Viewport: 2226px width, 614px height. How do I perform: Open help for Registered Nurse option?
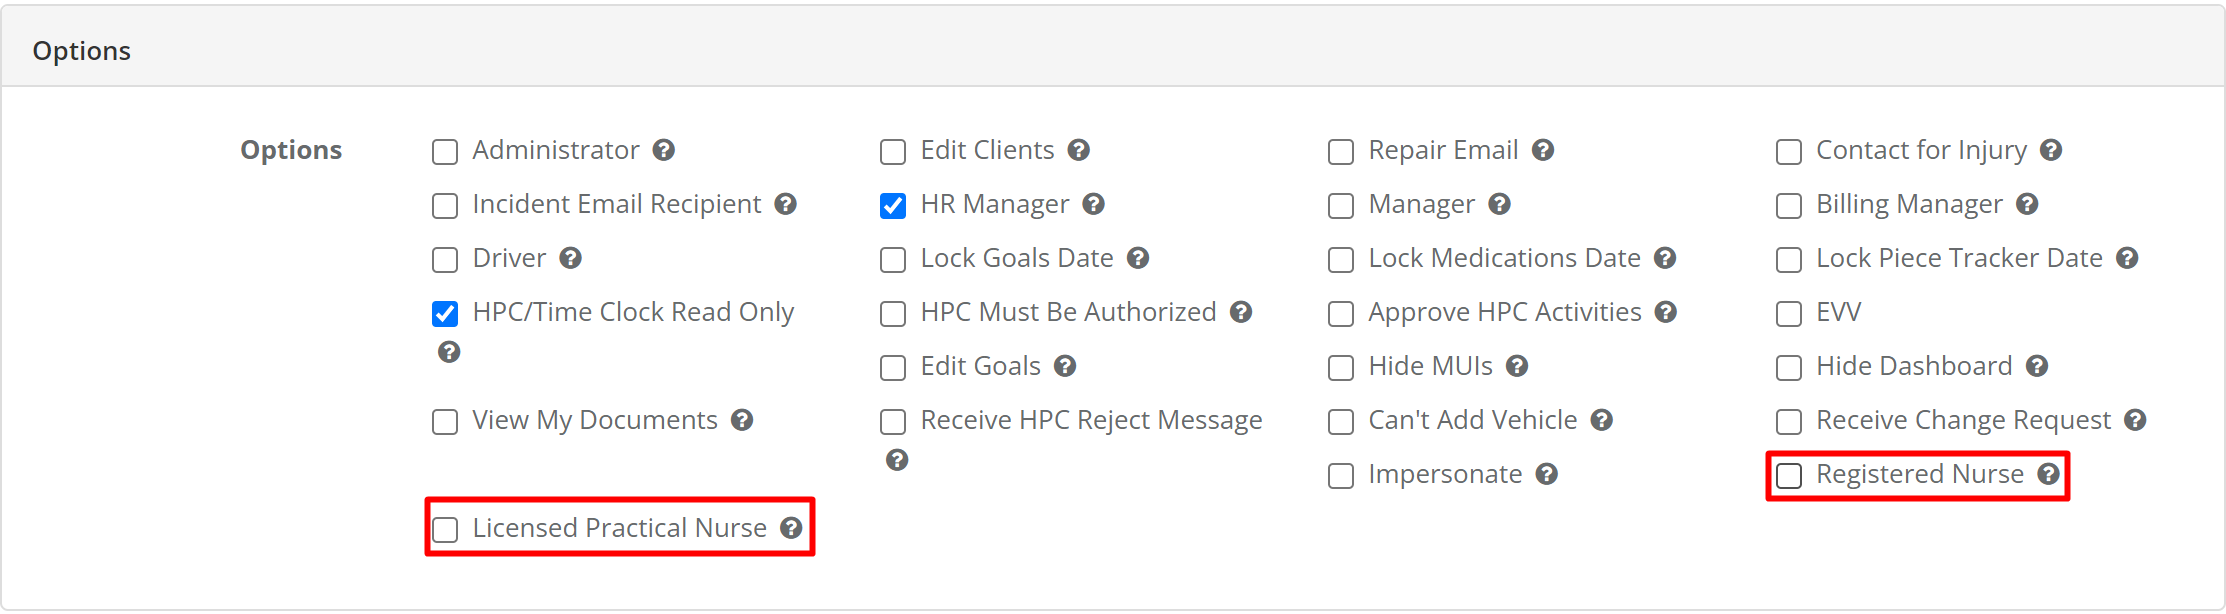2048,475
